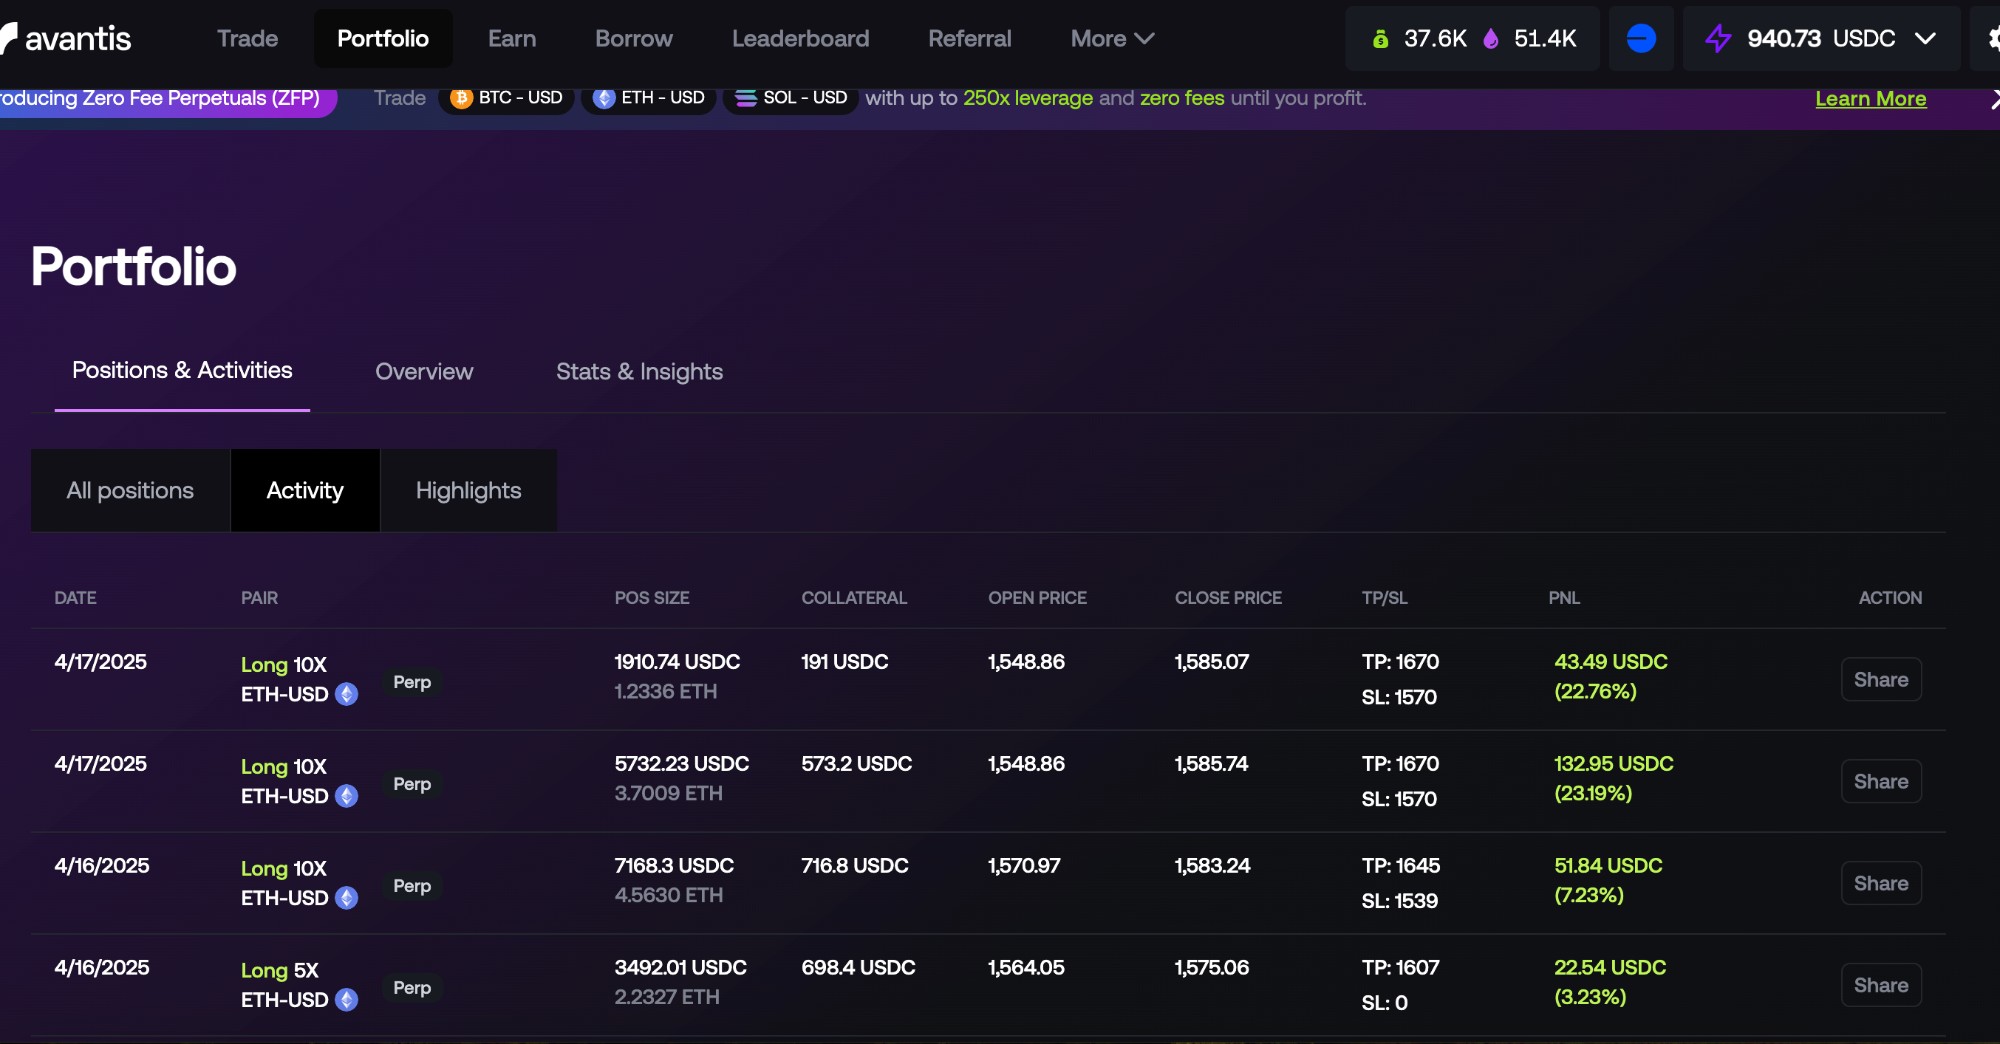This screenshot has width=2000, height=1044.
Task: Click the DATE column header
Action: (x=76, y=598)
